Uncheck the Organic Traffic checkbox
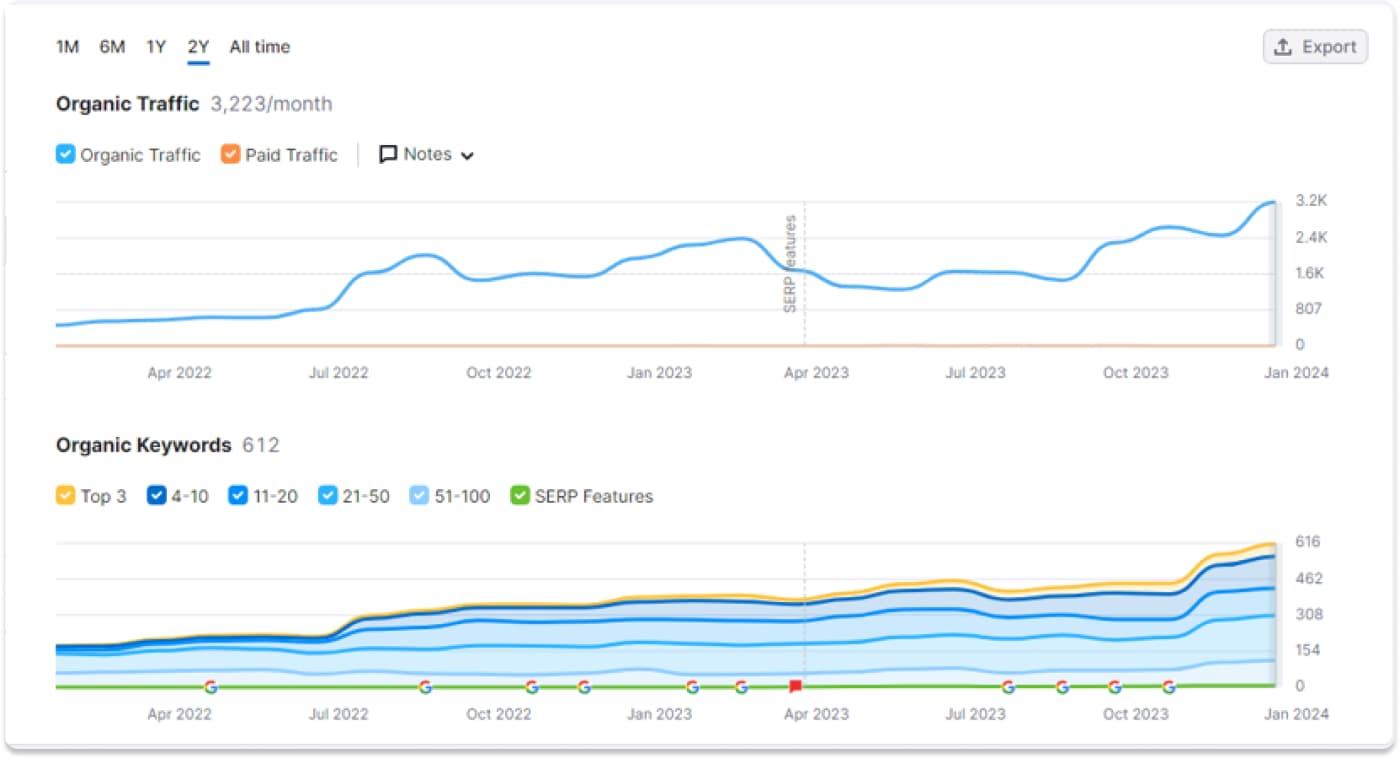The width and height of the screenshot is (1400, 759). (65, 155)
